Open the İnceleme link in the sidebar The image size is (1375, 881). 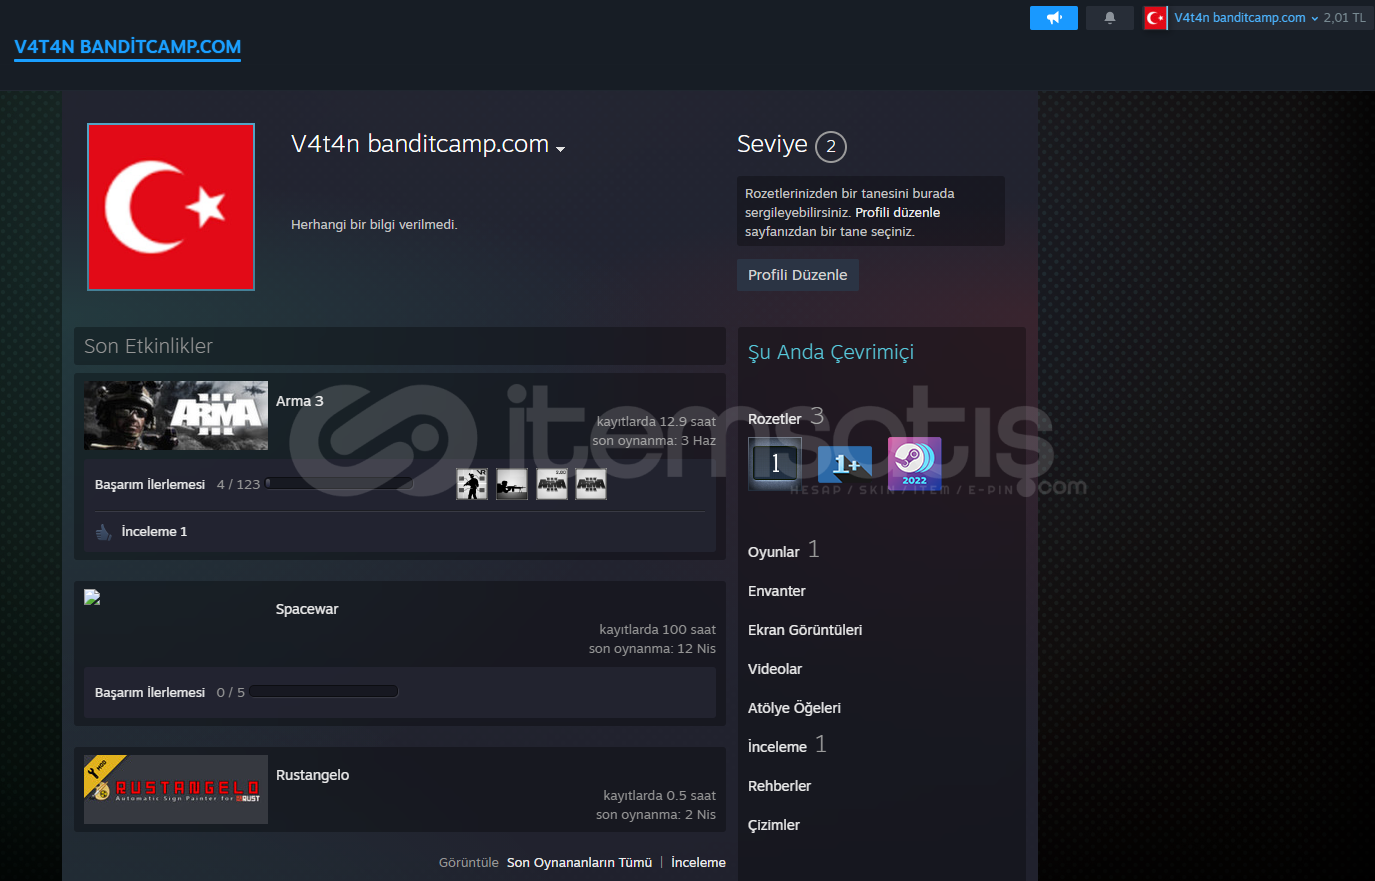pyautogui.click(x=777, y=747)
